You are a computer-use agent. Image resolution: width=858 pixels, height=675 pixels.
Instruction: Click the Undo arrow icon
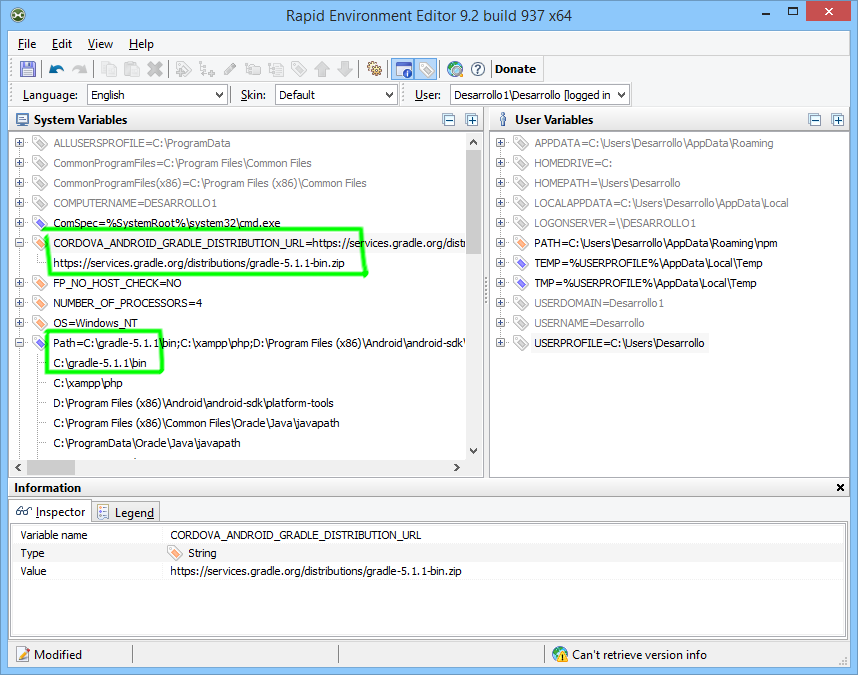point(56,69)
